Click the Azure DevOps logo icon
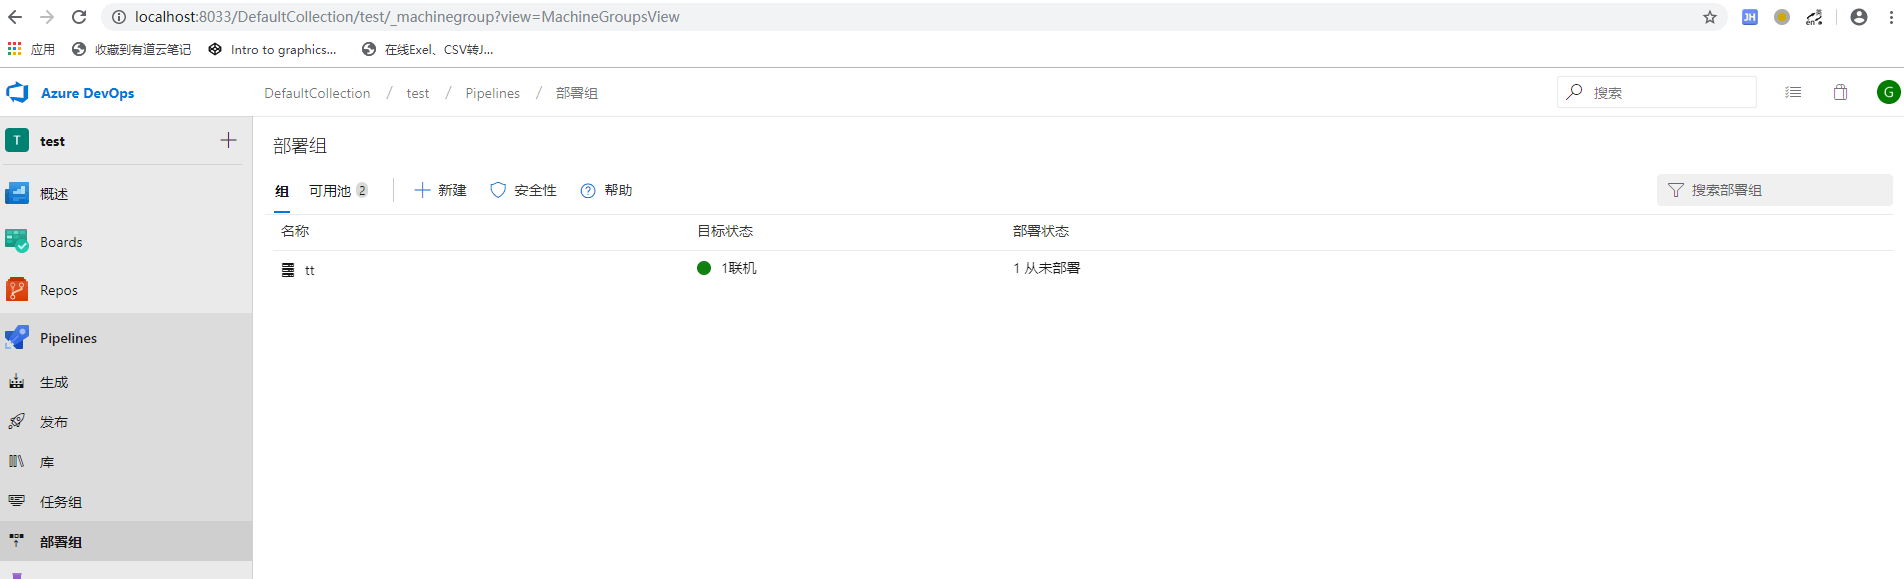Screen dimensions: 1904x579 pyautogui.click(x=18, y=93)
